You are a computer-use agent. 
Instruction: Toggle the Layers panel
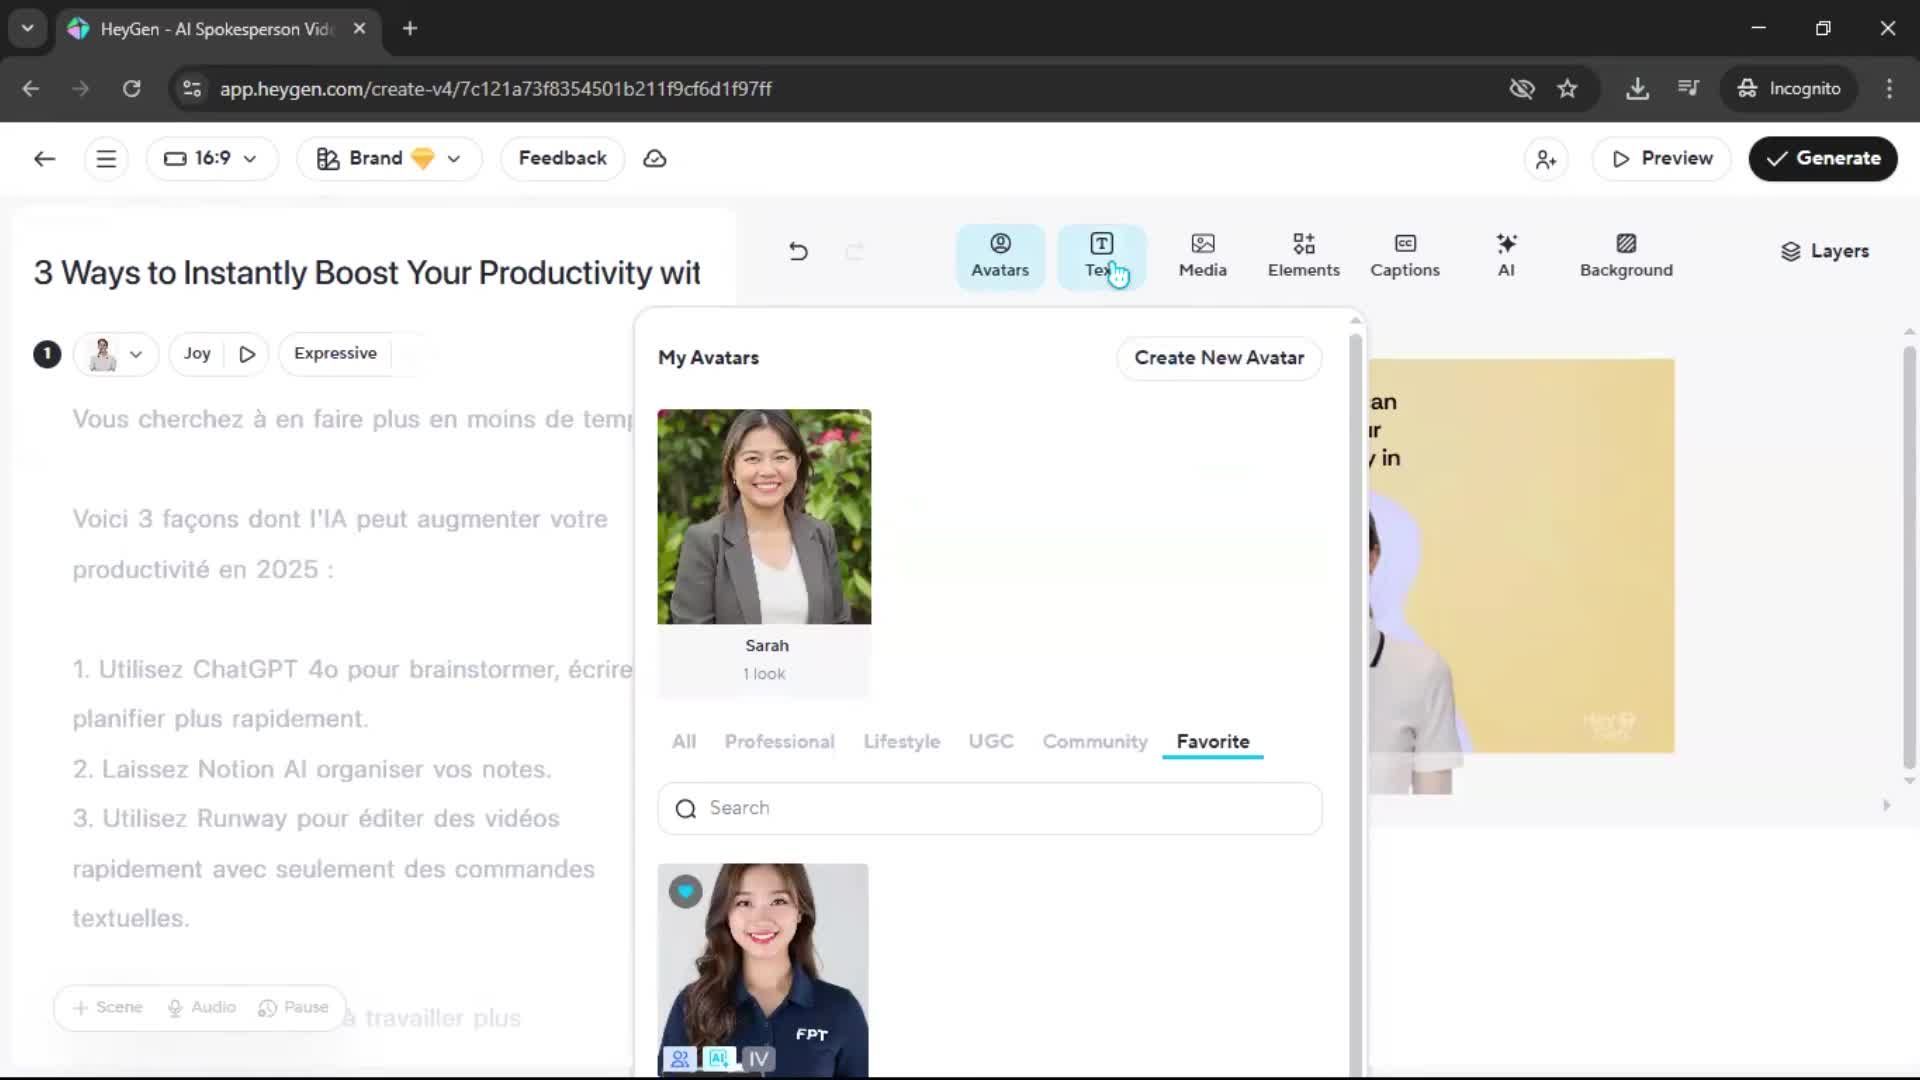[1824, 251]
